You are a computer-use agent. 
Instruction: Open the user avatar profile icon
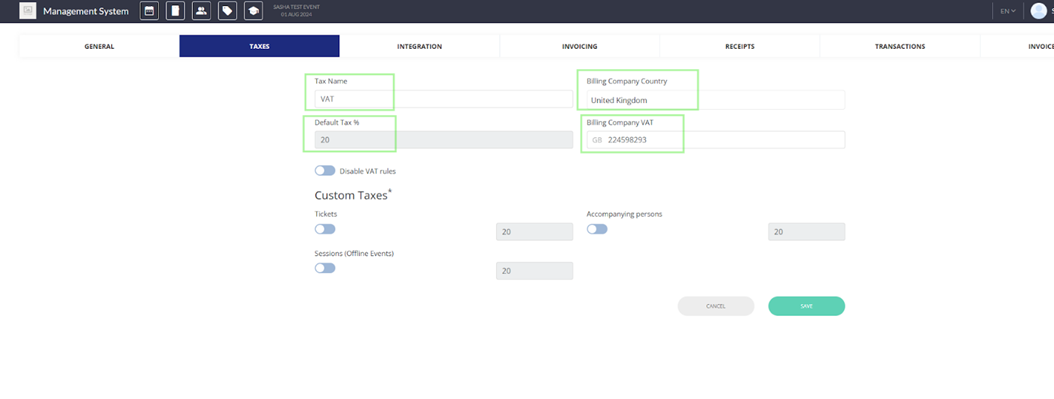pos(1039,11)
